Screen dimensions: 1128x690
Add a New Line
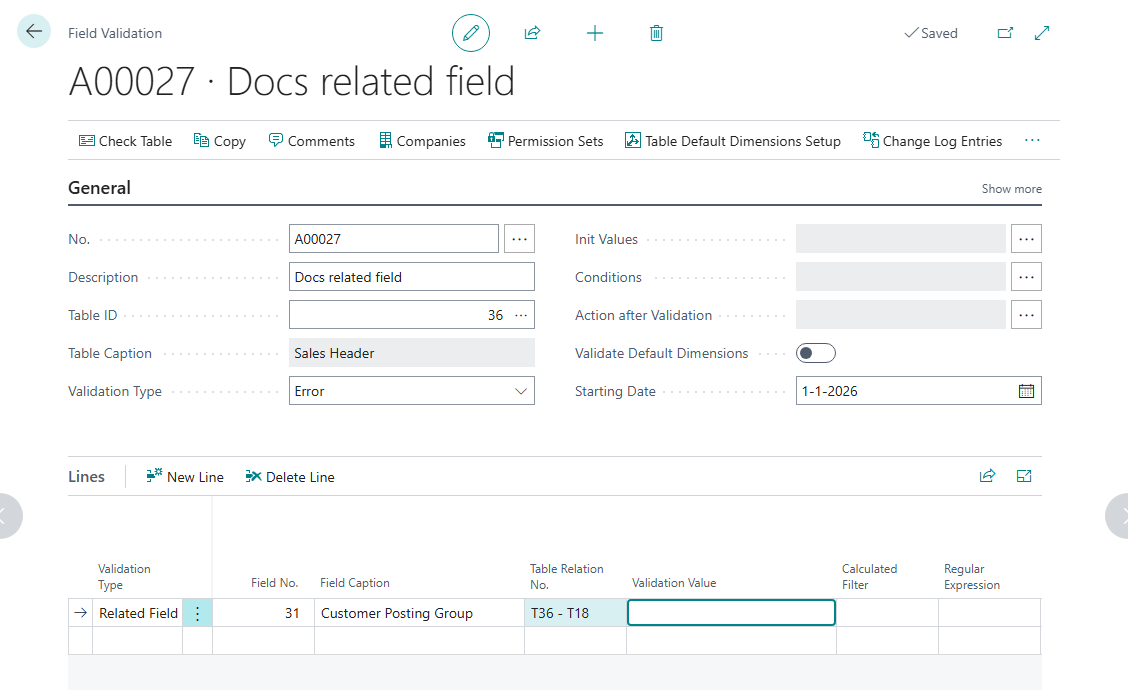tap(185, 476)
